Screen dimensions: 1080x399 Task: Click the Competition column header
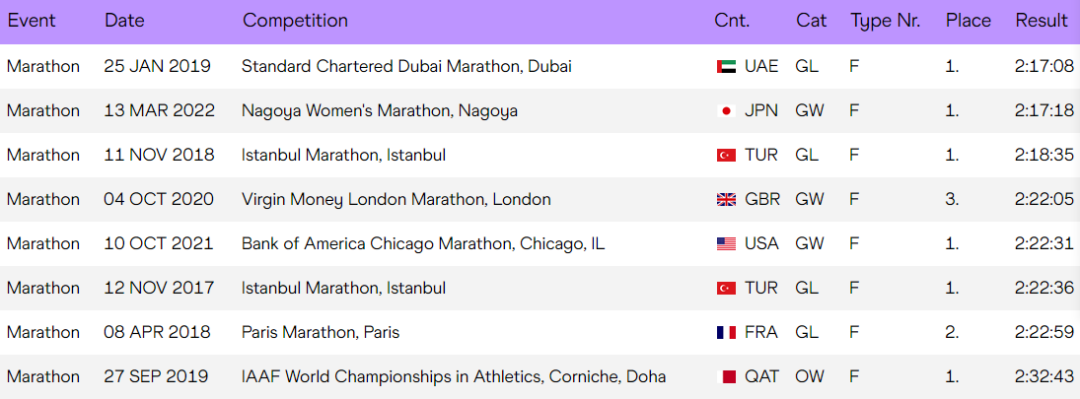coord(295,21)
